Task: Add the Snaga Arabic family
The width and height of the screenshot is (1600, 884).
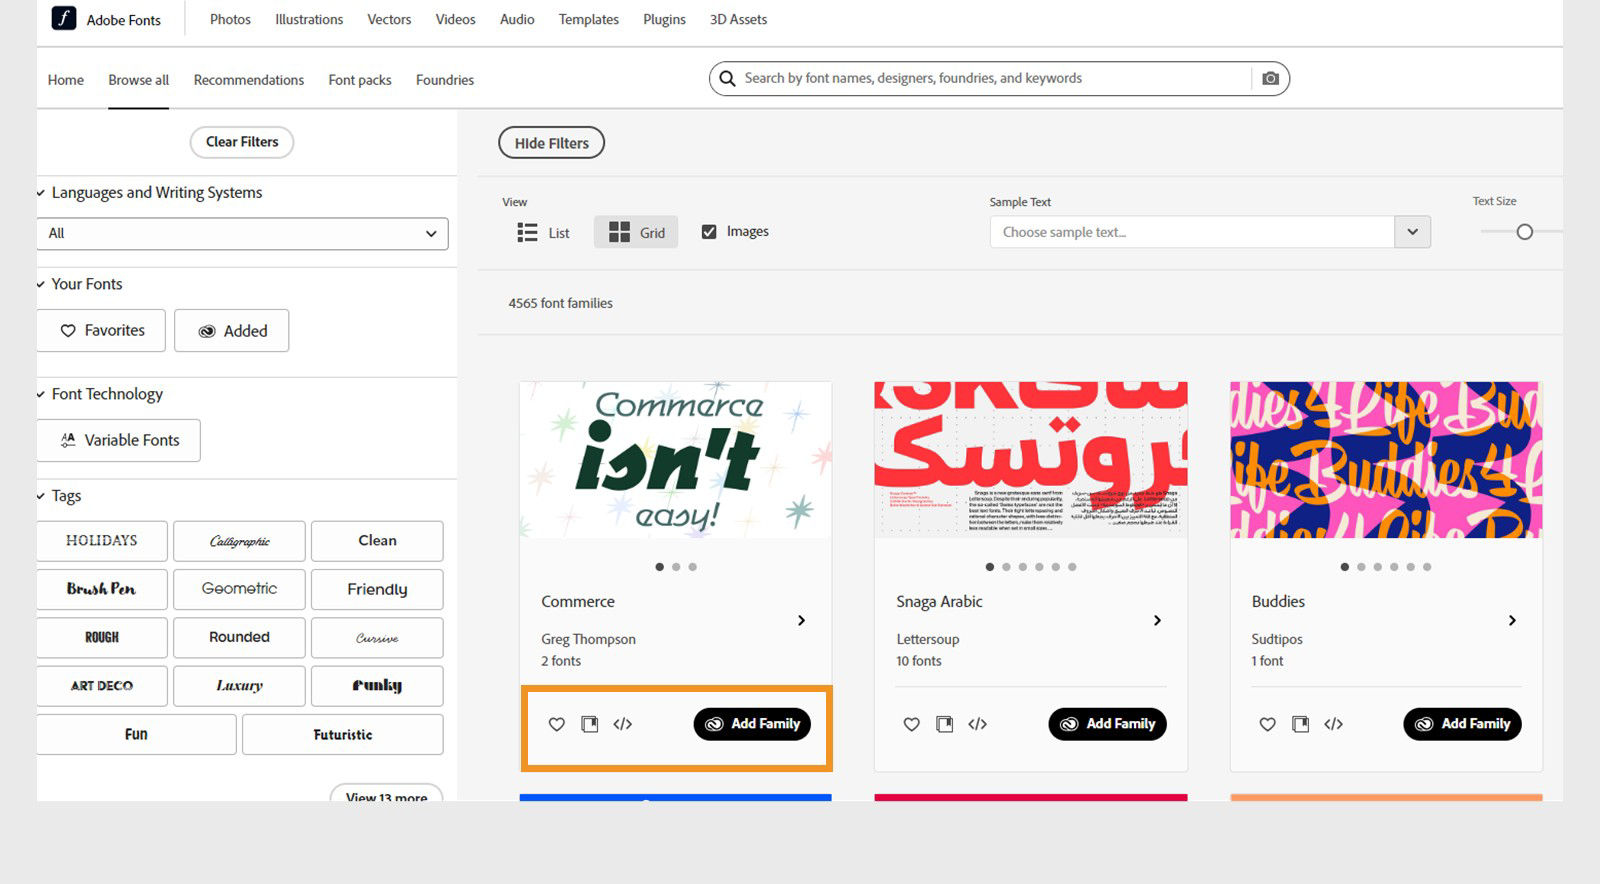Action: point(1108,724)
